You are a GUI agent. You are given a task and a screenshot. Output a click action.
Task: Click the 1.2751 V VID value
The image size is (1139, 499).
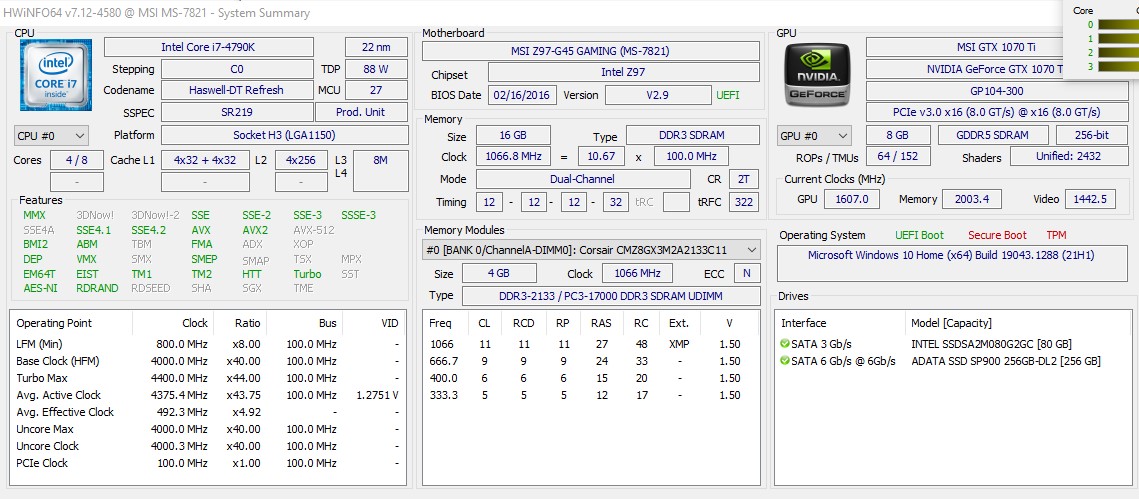click(377, 395)
